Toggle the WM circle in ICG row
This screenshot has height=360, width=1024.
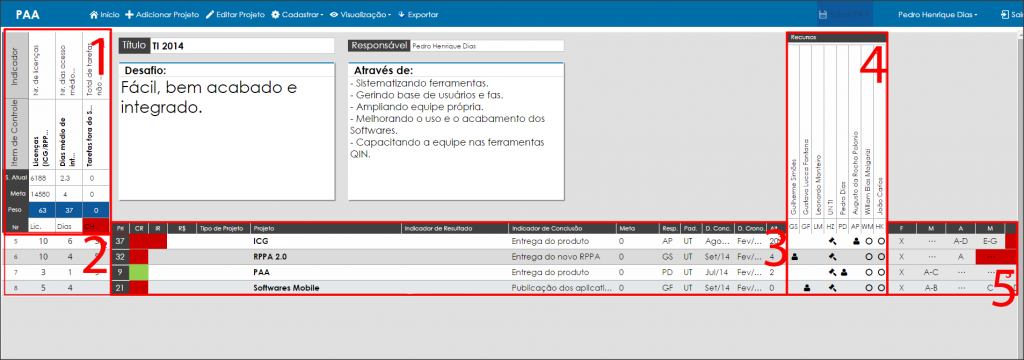[x=868, y=241]
